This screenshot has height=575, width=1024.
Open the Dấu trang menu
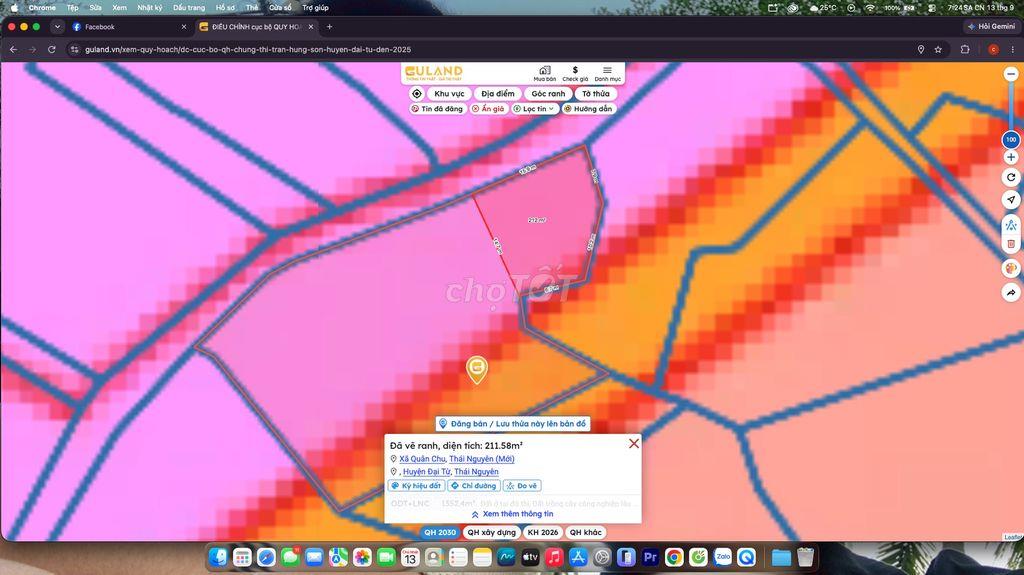click(x=189, y=8)
